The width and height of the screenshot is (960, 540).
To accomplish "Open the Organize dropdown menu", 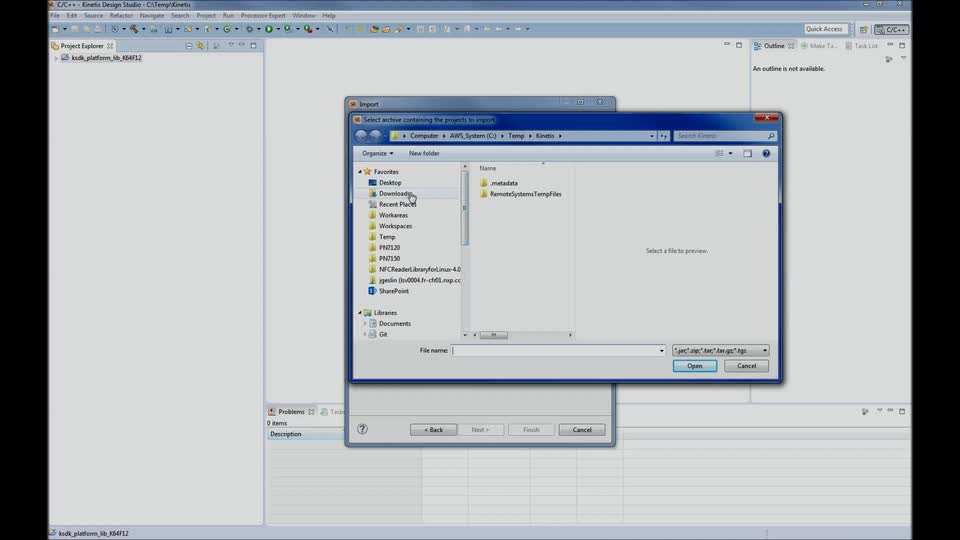I will pos(377,153).
